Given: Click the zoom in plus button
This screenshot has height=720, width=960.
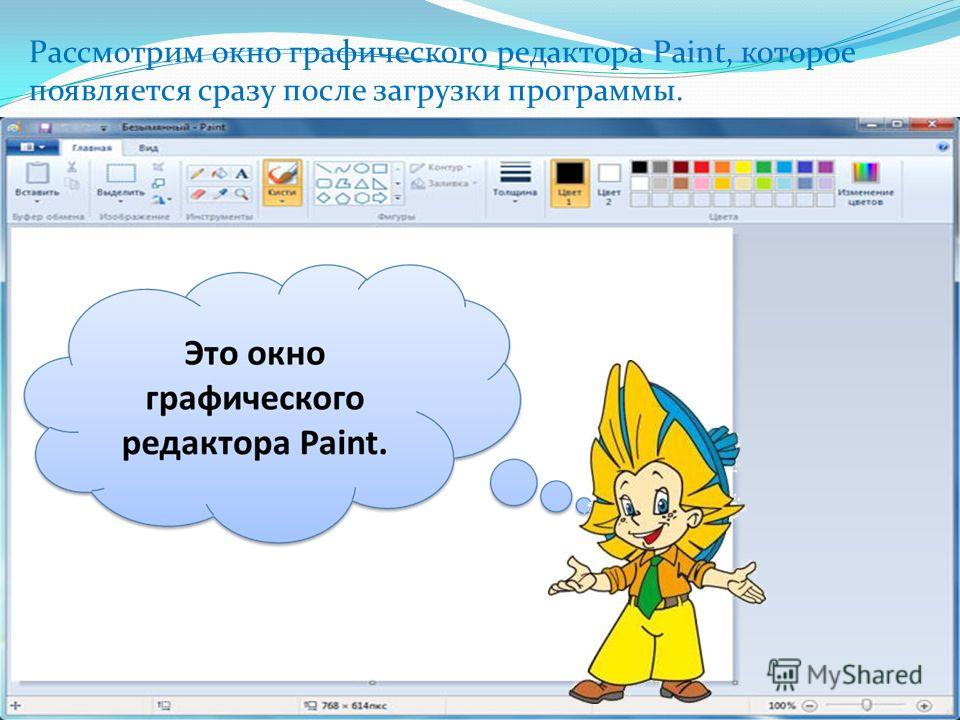Looking at the screenshot, I should [x=924, y=705].
